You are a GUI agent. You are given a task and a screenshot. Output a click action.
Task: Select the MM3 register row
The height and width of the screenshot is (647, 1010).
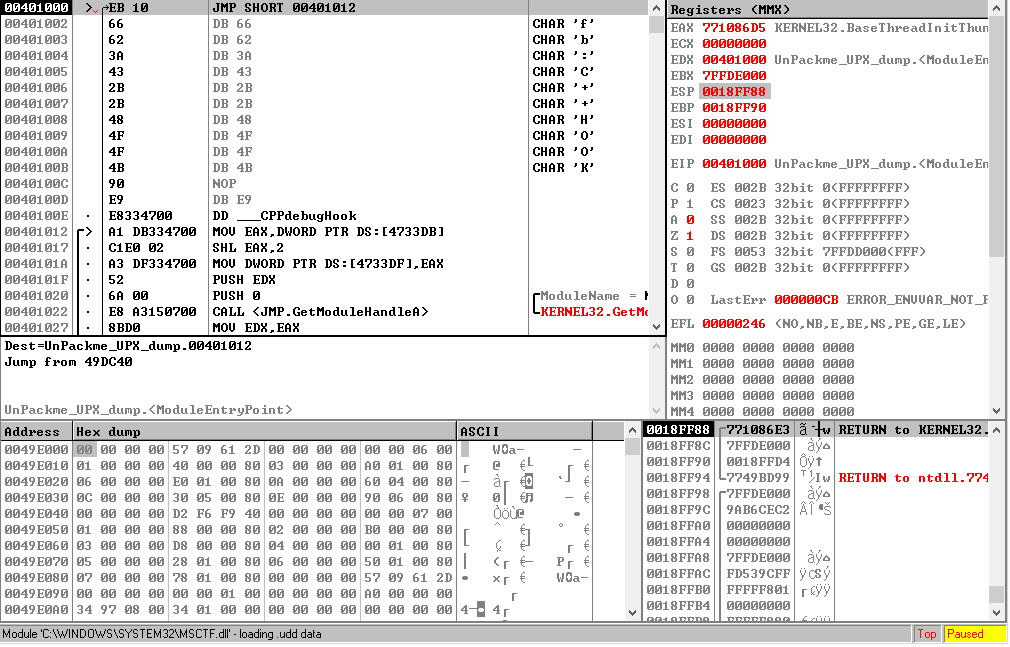point(762,396)
